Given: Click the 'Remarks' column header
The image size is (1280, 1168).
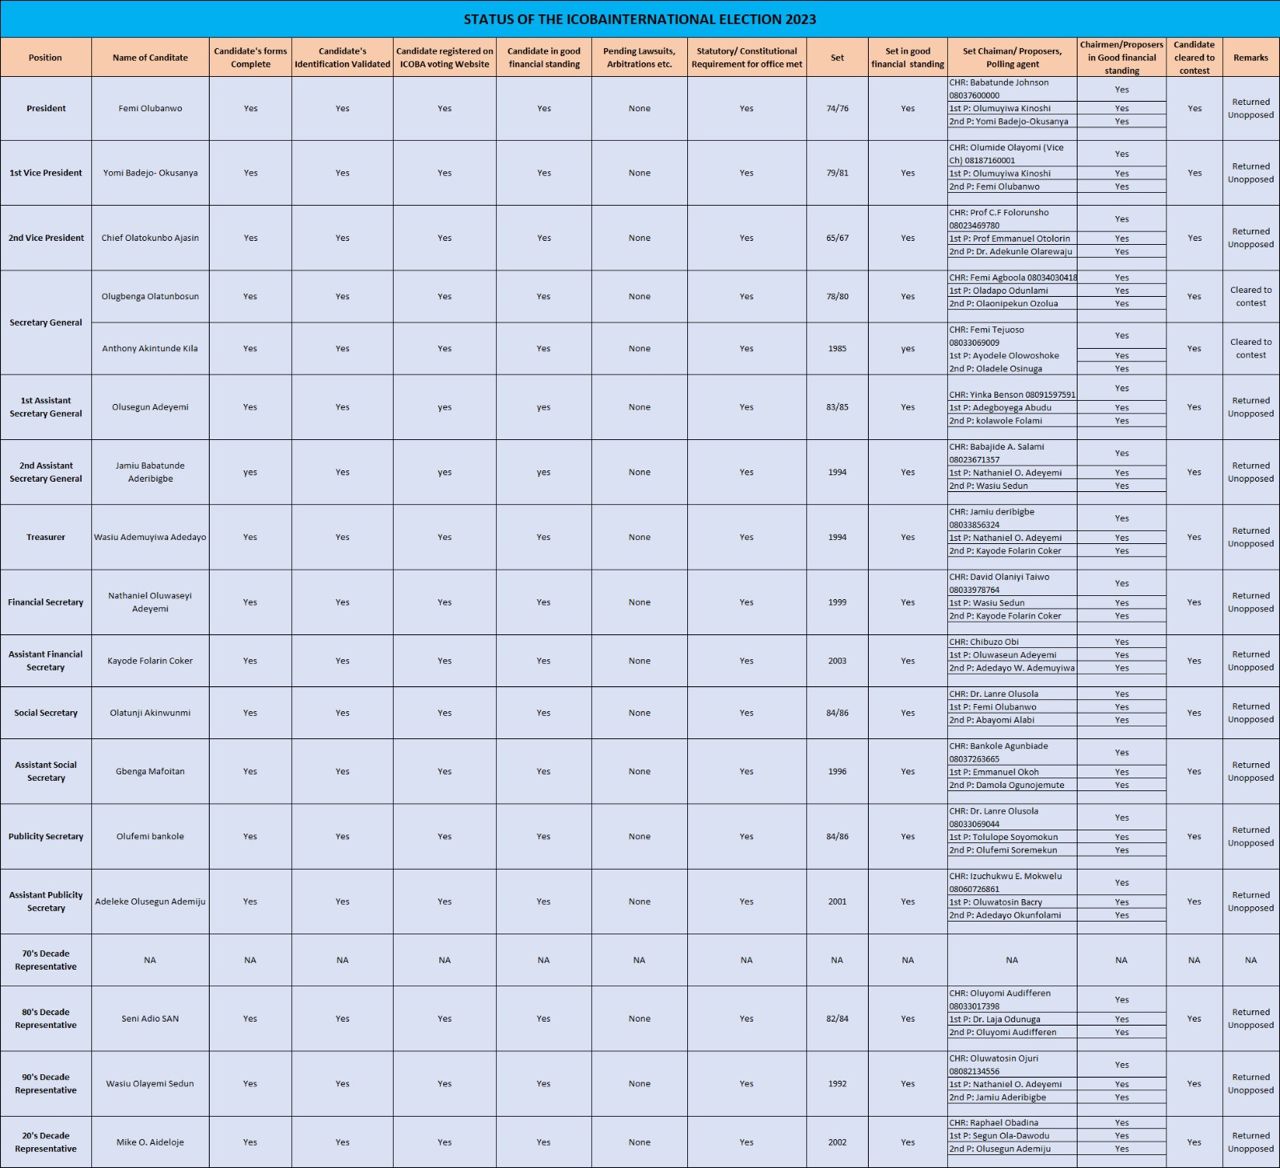Looking at the screenshot, I should pyautogui.click(x=1250, y=58).
